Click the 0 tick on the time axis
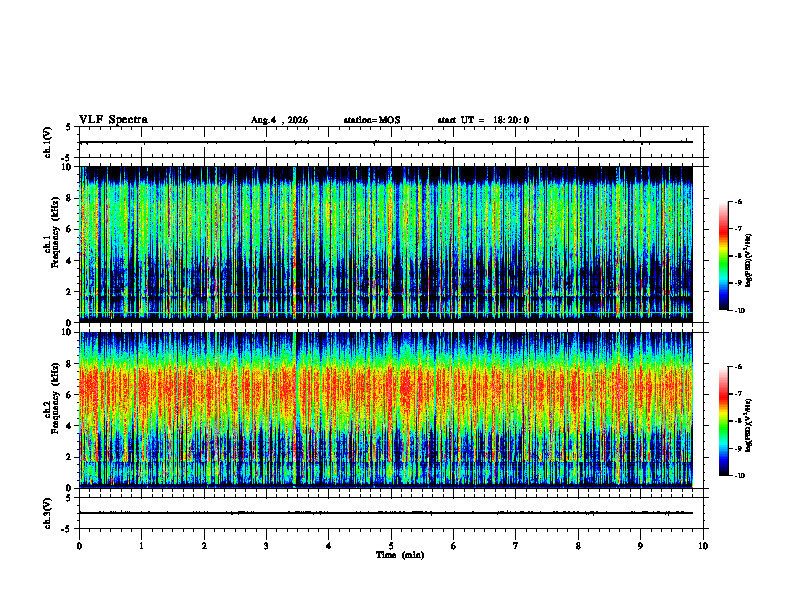 pyautogui.click(x=79, y=546)
